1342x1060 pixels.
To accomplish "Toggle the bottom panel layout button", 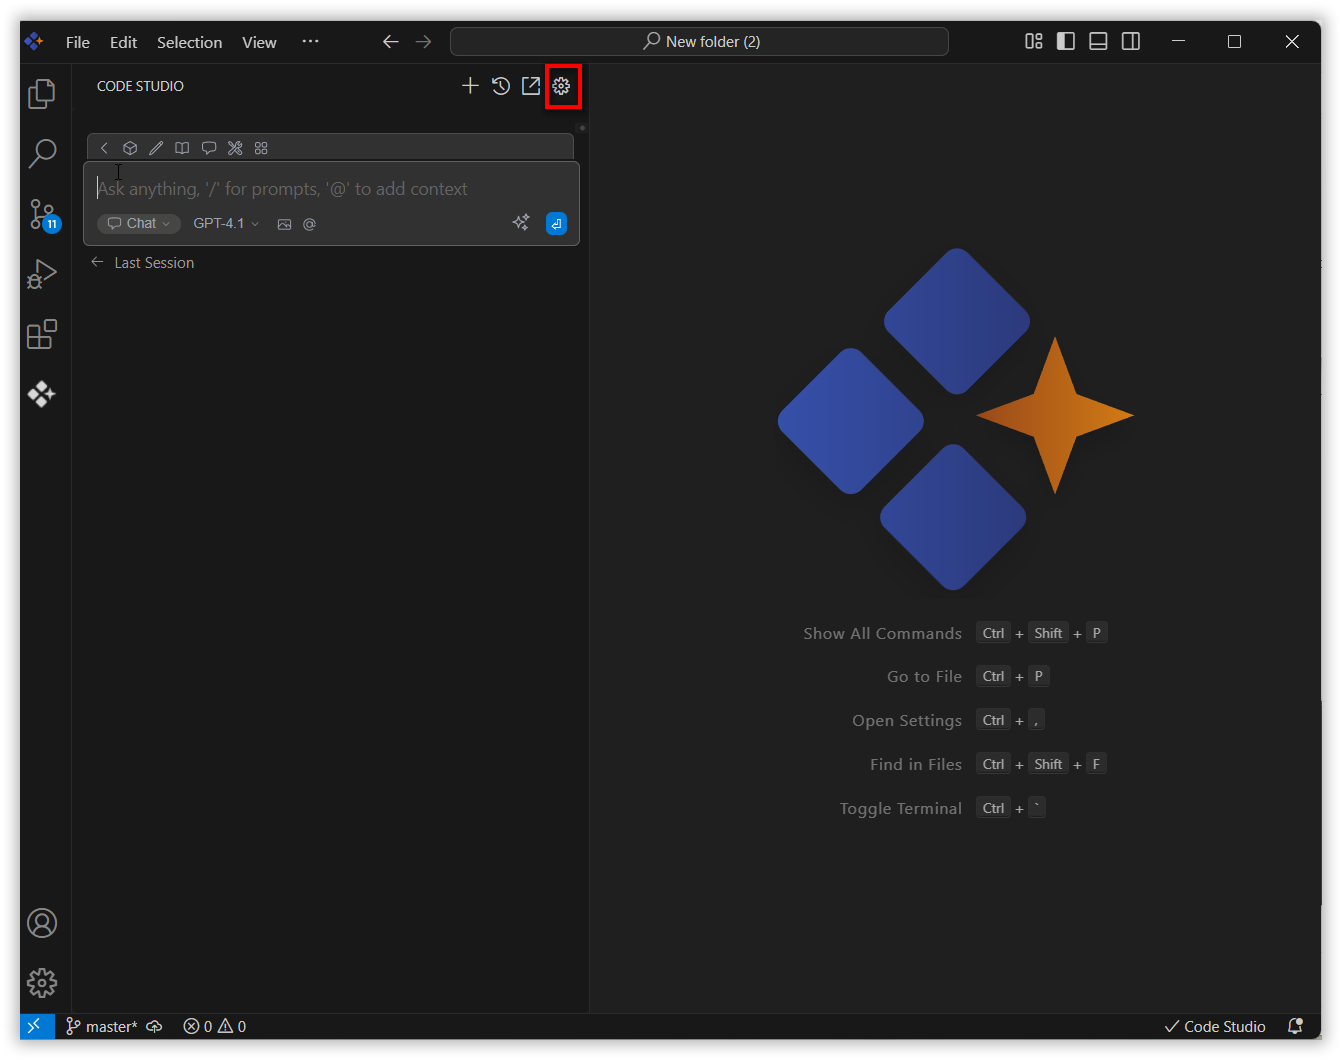I will tap(1098, 41).
